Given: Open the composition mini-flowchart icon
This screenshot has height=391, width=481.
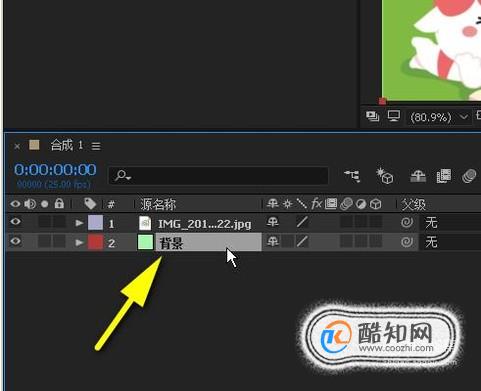Looking at the screenshot, I should click(352, 175).
